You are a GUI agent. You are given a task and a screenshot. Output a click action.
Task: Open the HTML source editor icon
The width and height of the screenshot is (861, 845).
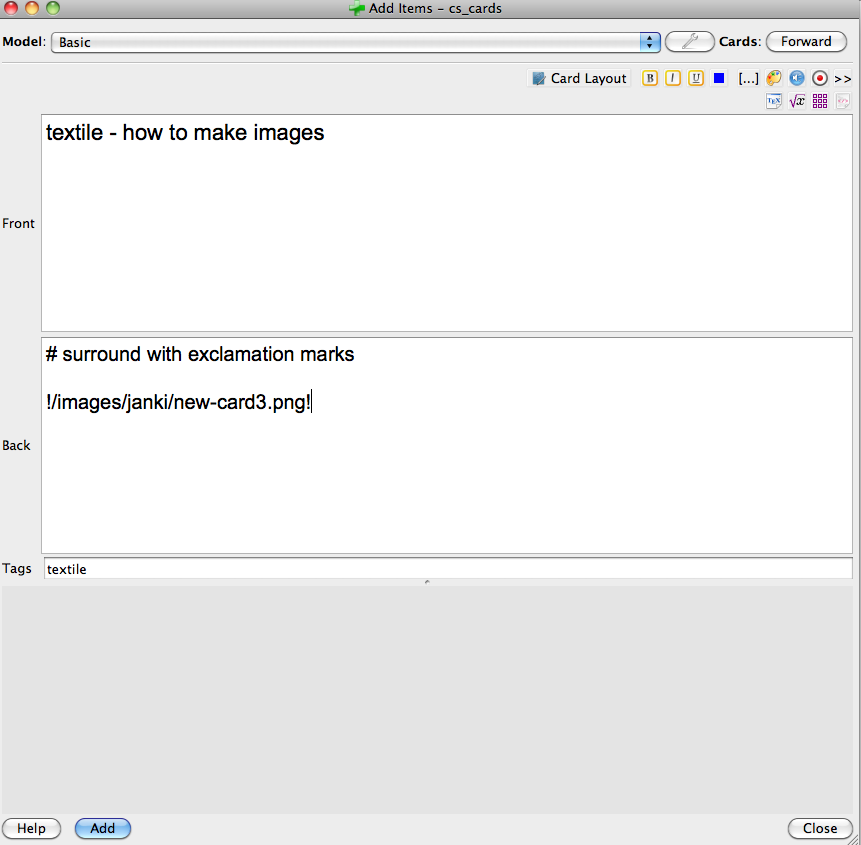pos(843,101)
